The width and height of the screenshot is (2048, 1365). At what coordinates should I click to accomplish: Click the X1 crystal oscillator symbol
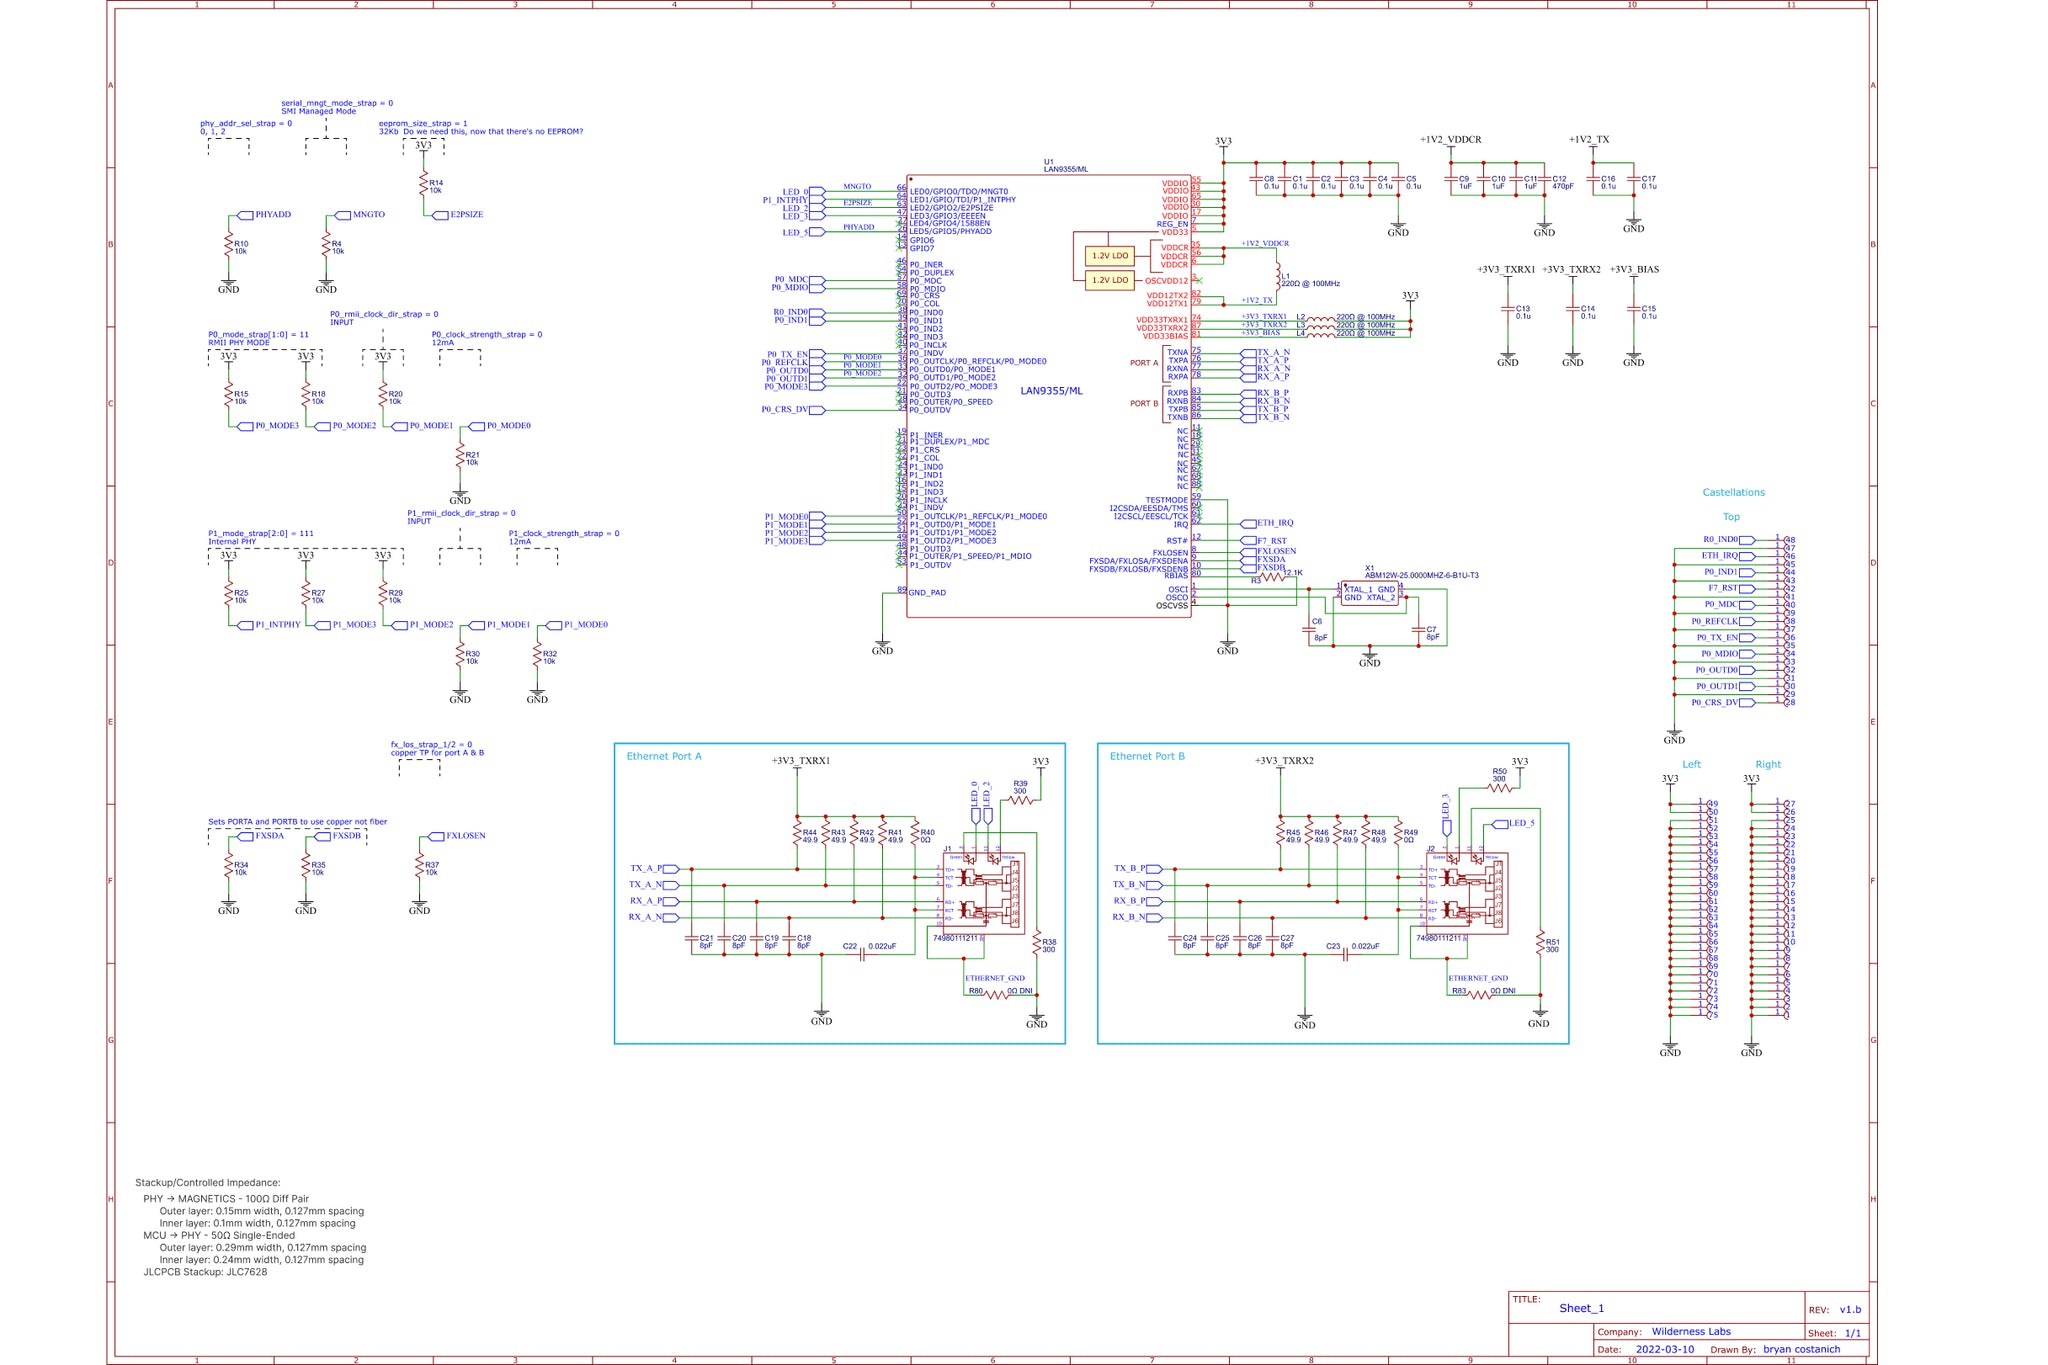[x=1369, y=593]
